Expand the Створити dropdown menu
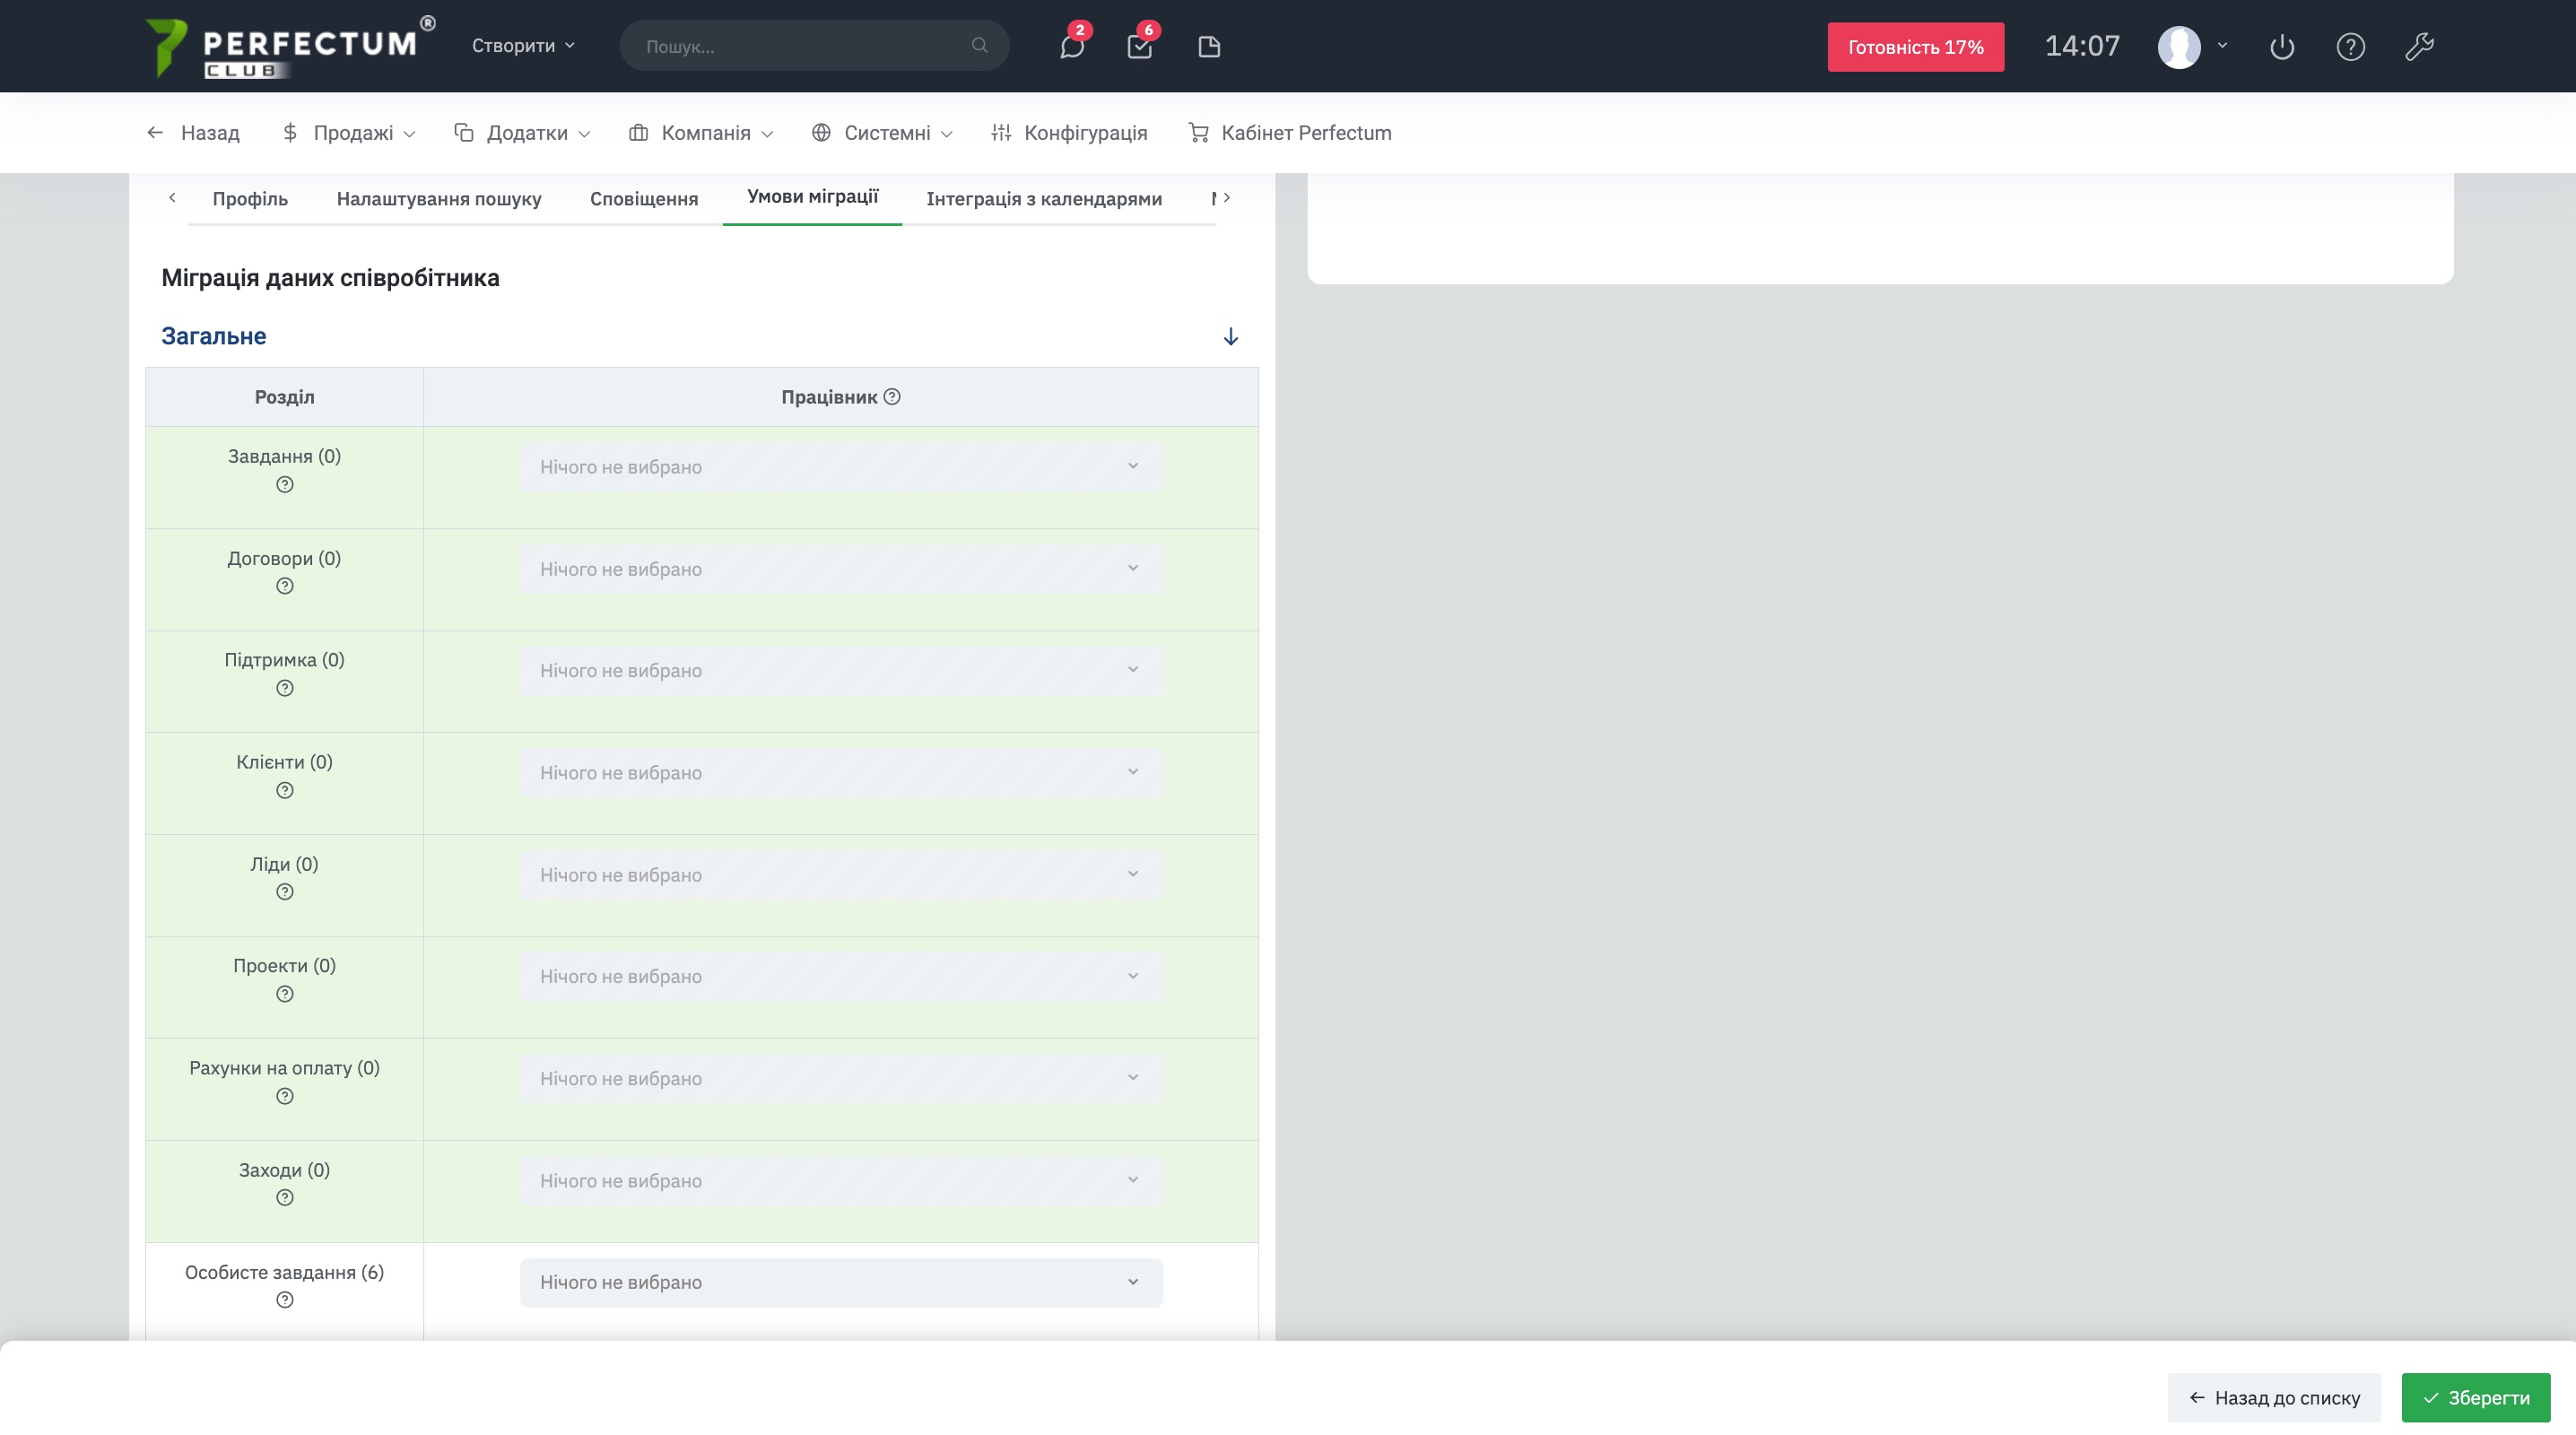The image size is (2576, 1435). pyautogui.click(x=523, y=46)
